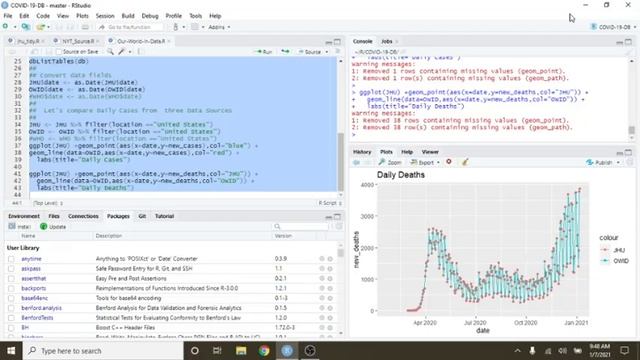Click the editor vertical scrollbar thumb
This screenshot has width=640, height=360.
340,161
